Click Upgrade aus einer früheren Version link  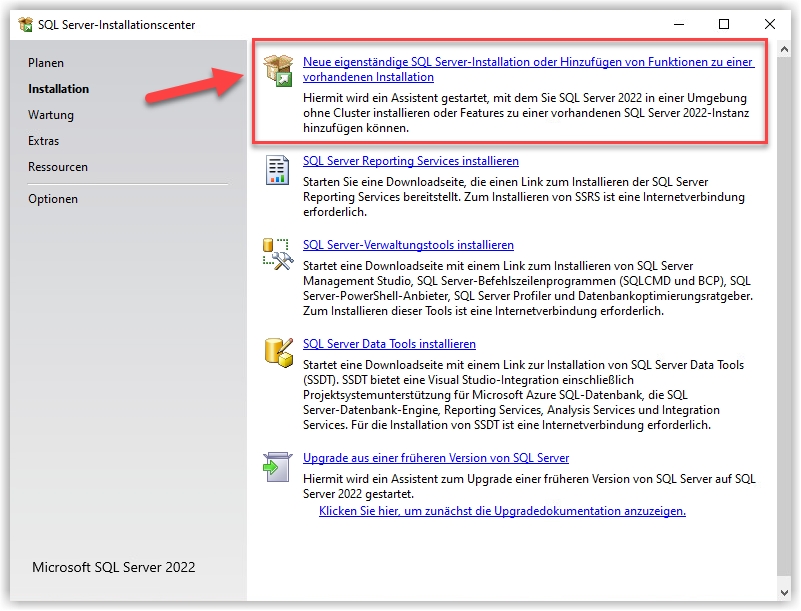pyautogui.click(x=436, y=458)
